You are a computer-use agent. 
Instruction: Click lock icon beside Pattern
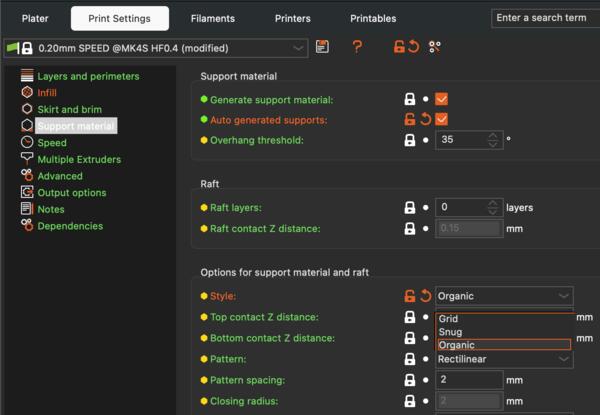[410, 359]
